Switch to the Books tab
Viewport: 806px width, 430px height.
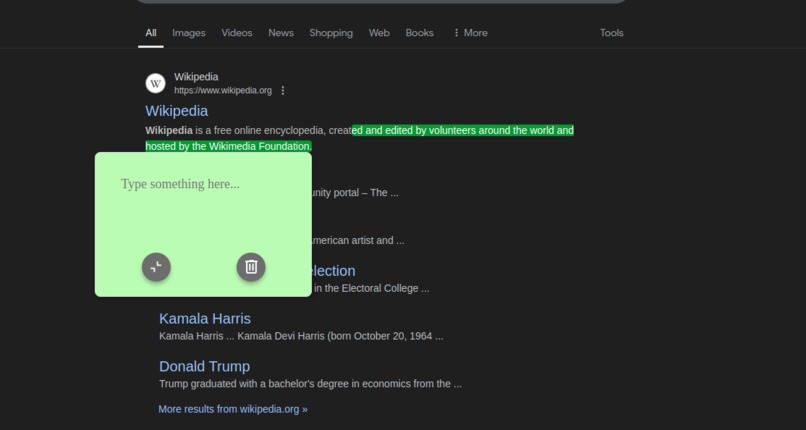click(419, 33)
